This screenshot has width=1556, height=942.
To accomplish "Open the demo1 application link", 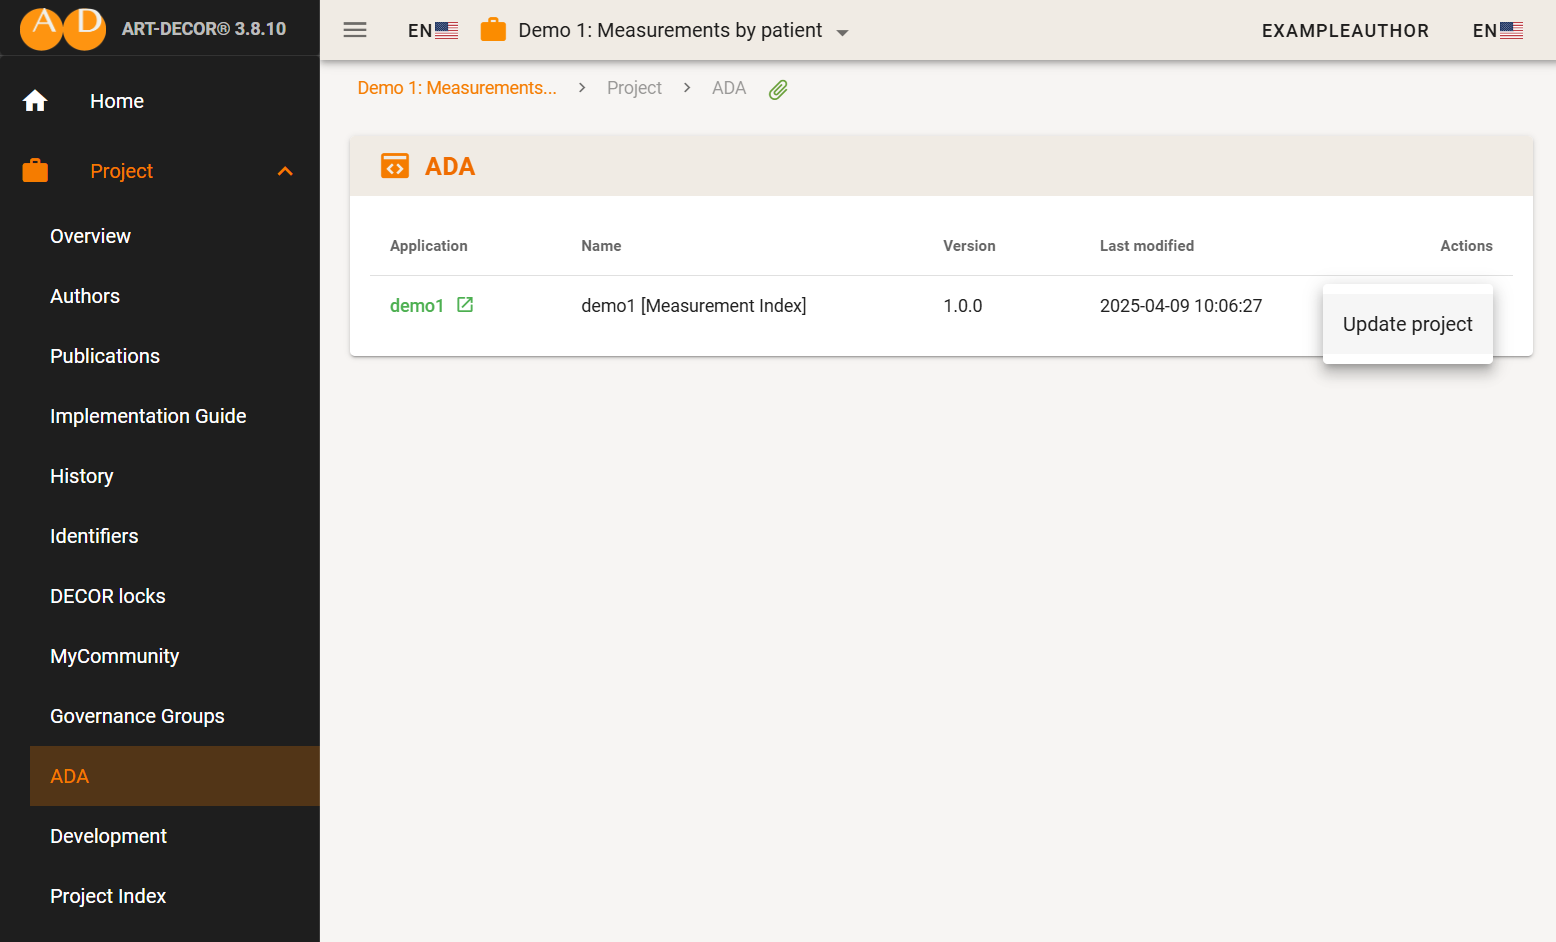I will (416, 306).
